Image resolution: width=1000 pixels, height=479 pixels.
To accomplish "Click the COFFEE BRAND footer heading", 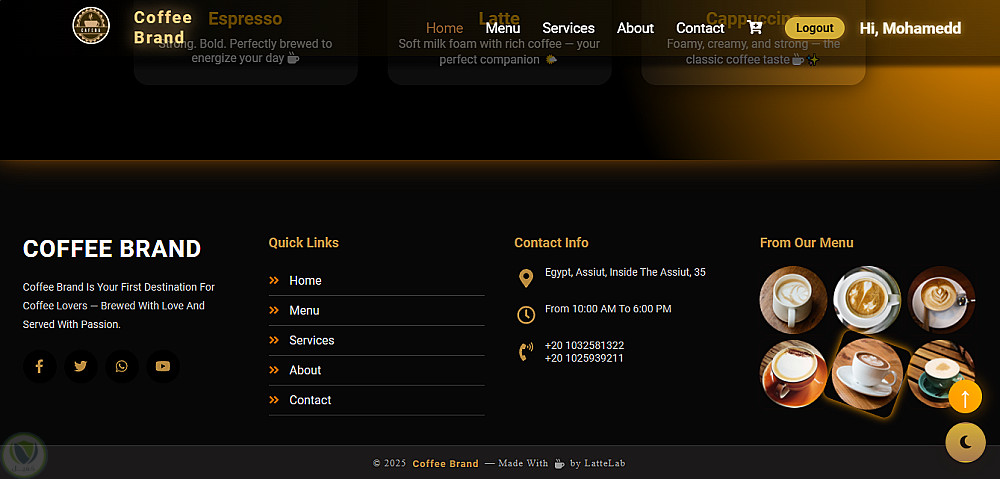I will (112, 249).
